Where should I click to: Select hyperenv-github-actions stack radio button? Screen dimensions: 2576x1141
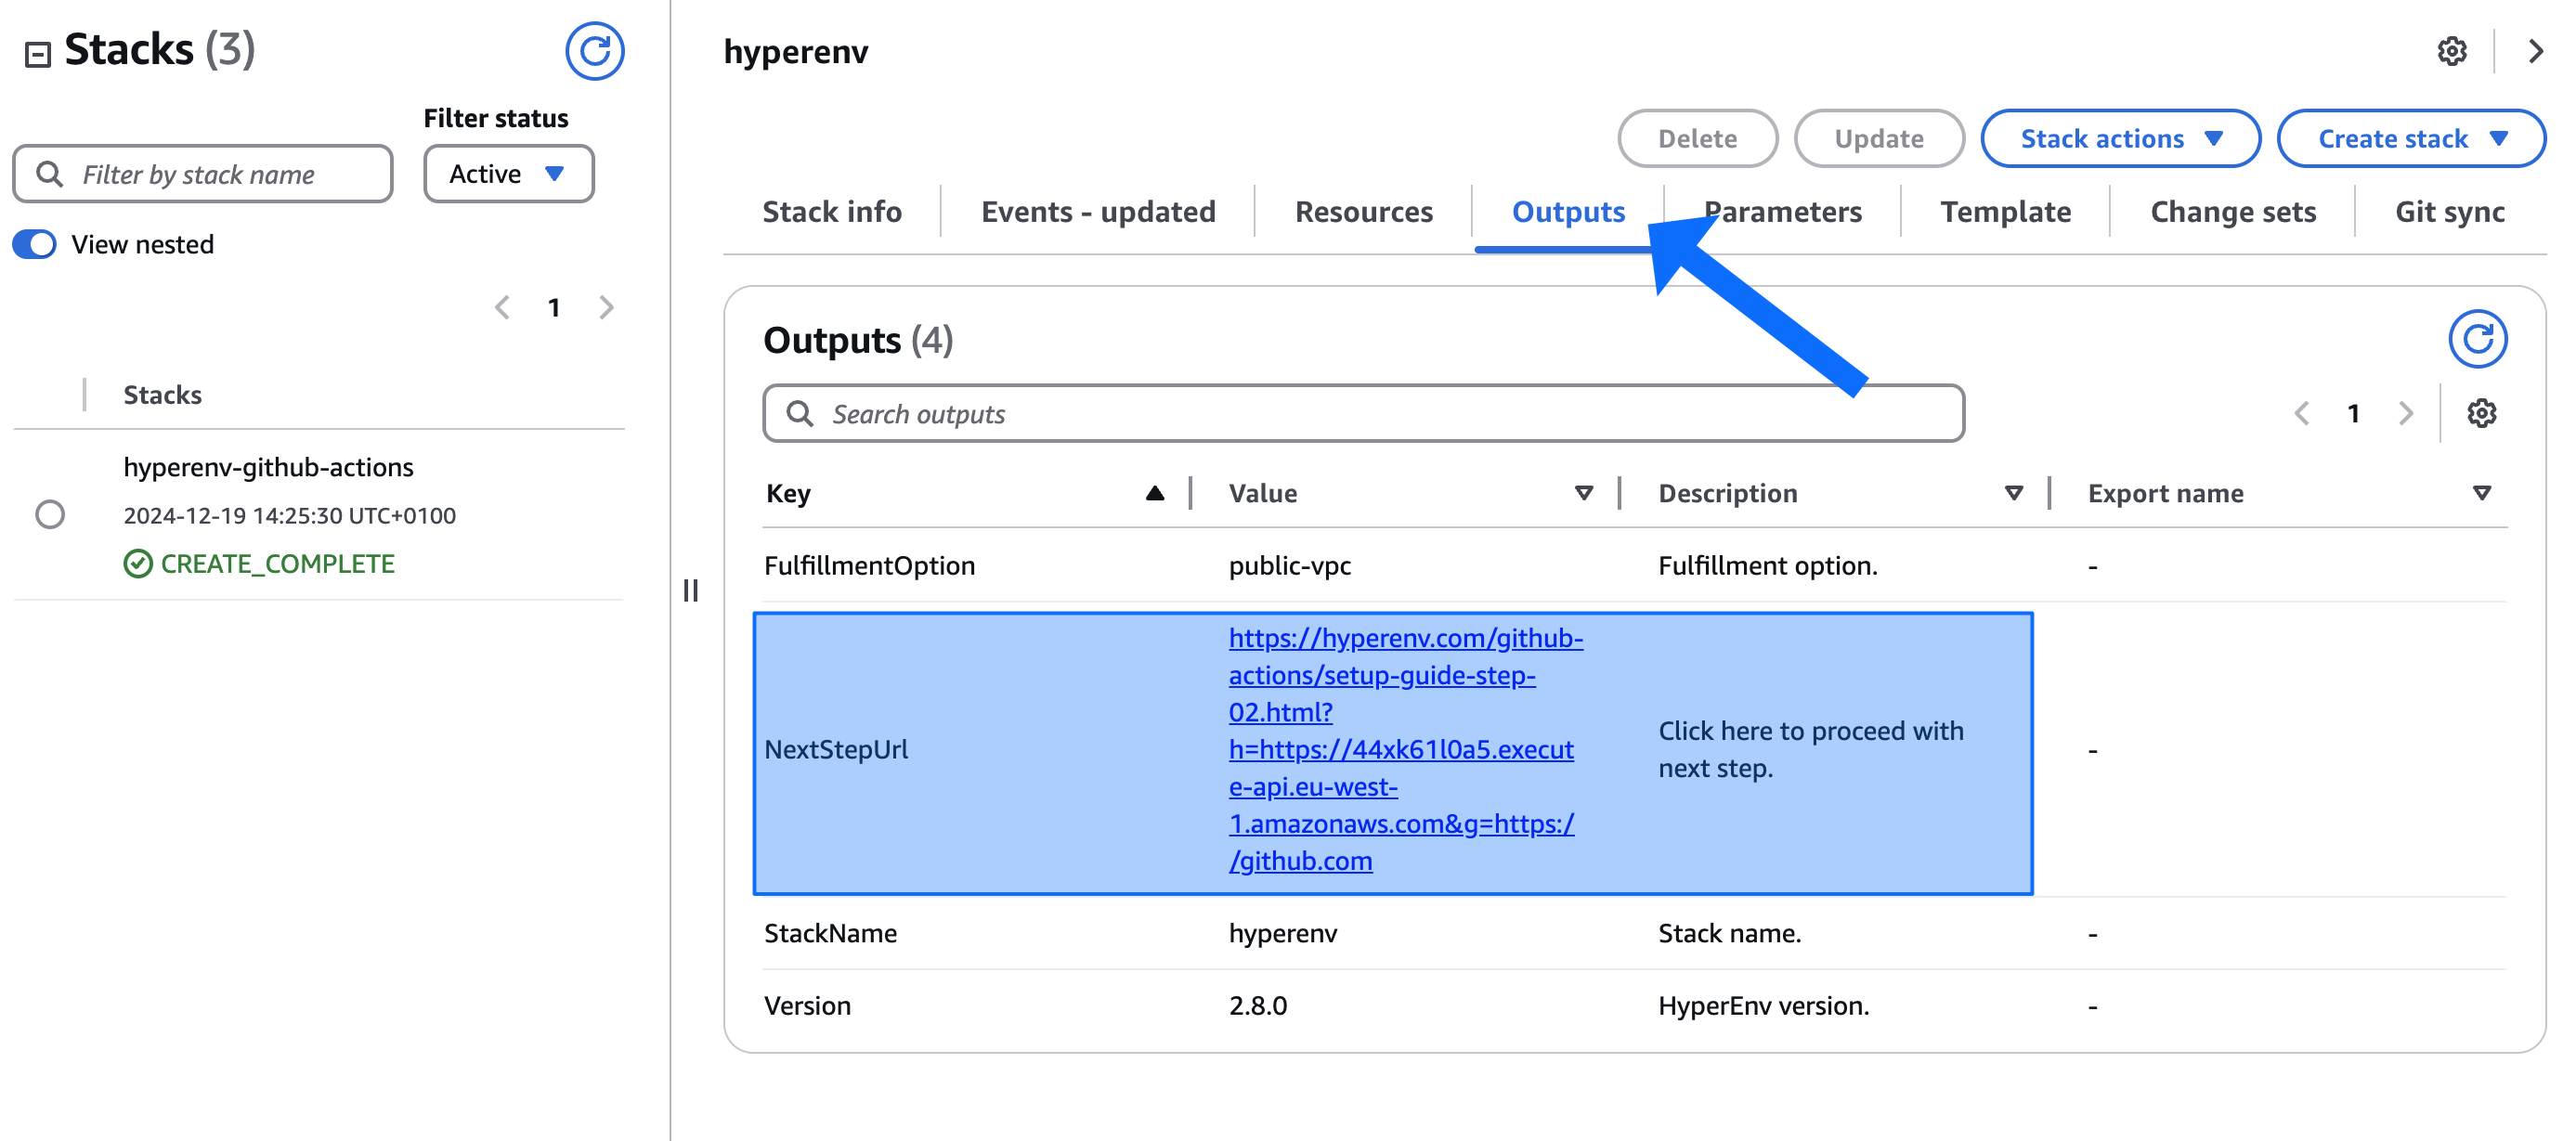pyautogui.click(x=50, y=514)
